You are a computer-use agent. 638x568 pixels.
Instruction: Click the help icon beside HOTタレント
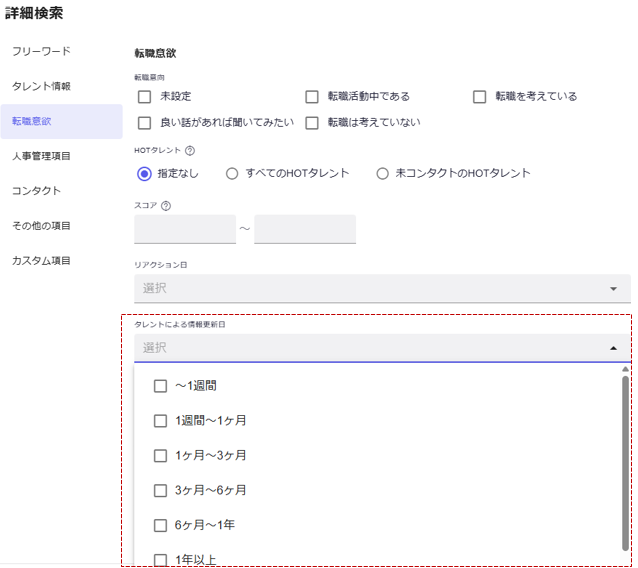(x=190, y=151)
